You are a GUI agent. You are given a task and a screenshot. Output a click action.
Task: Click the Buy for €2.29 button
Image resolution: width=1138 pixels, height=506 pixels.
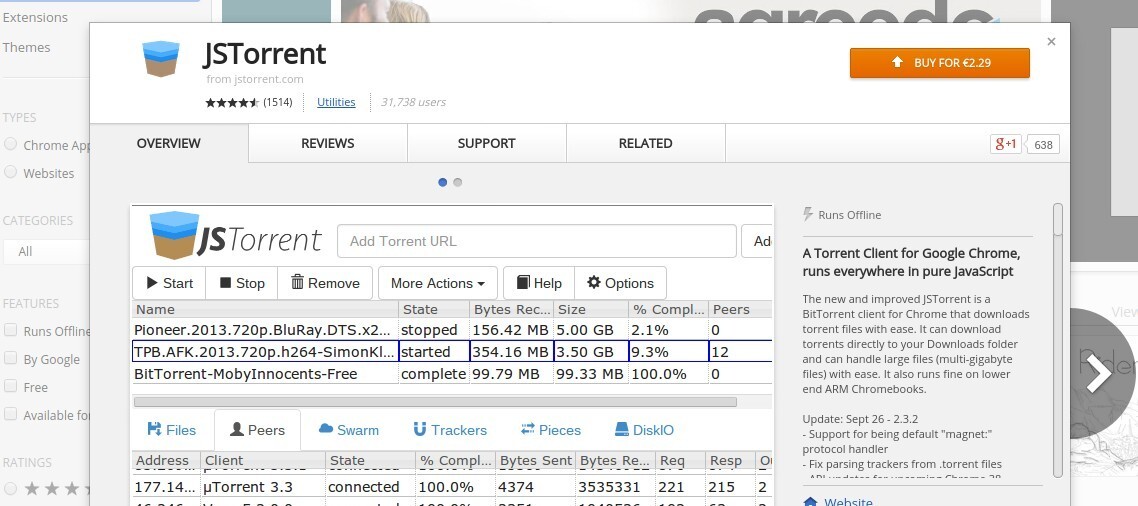coord(939,62)
